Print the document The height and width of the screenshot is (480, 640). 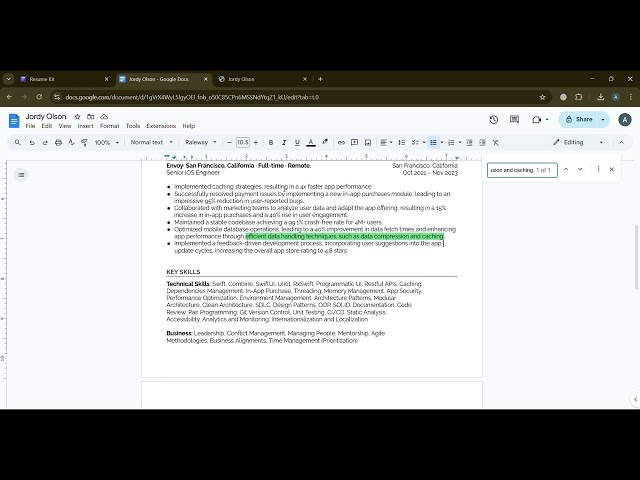click(58, 142)
